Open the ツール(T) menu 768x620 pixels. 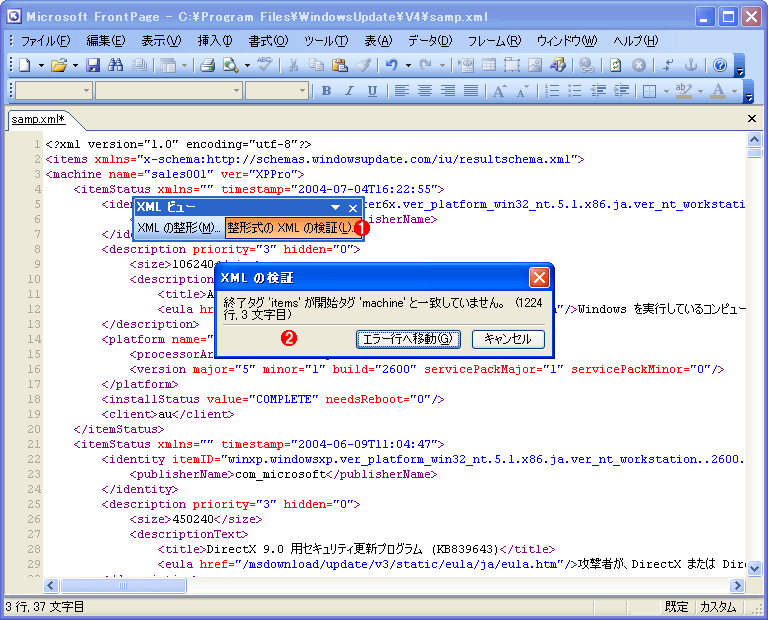pyautogui.click(x=326, y=41)
